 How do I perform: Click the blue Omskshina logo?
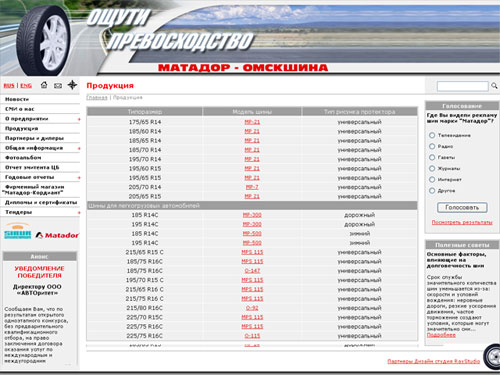[18, 231]
